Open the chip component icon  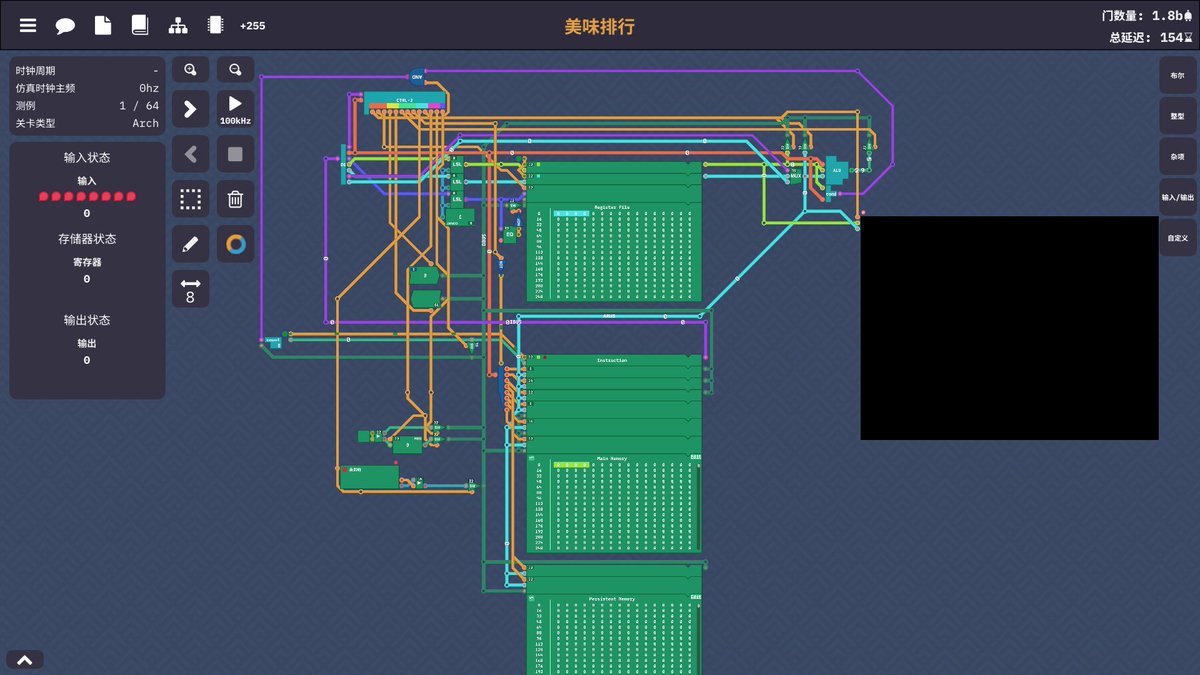[x=215, y=26]
